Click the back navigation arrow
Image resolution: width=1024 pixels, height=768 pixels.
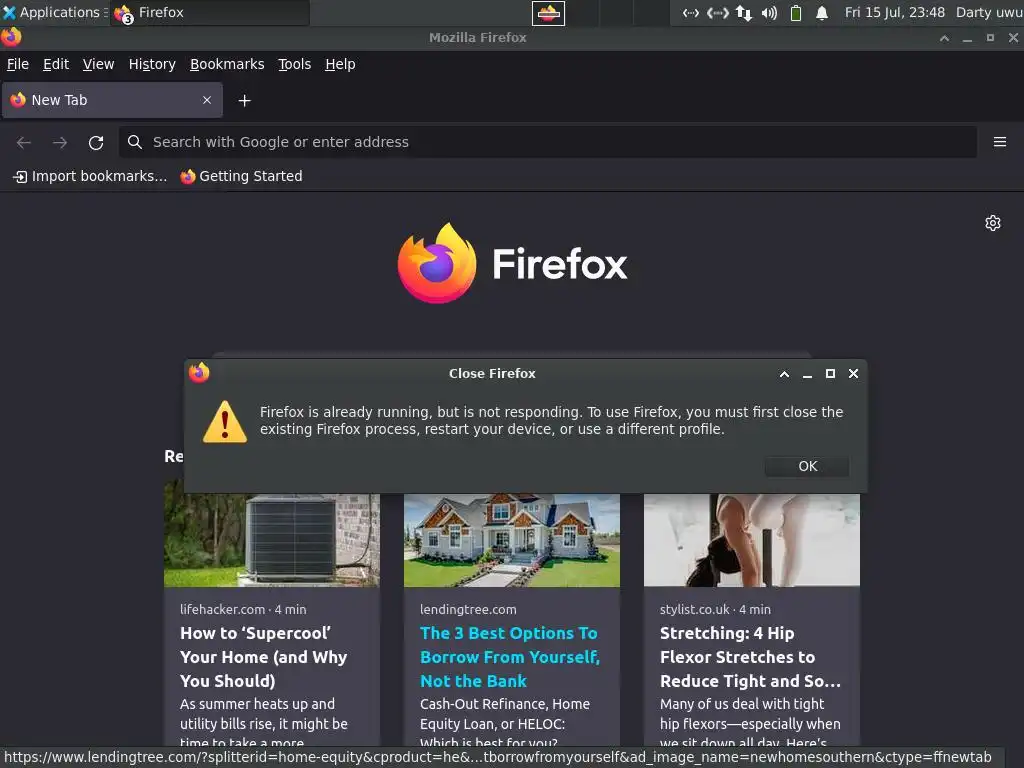coord(24,142)
